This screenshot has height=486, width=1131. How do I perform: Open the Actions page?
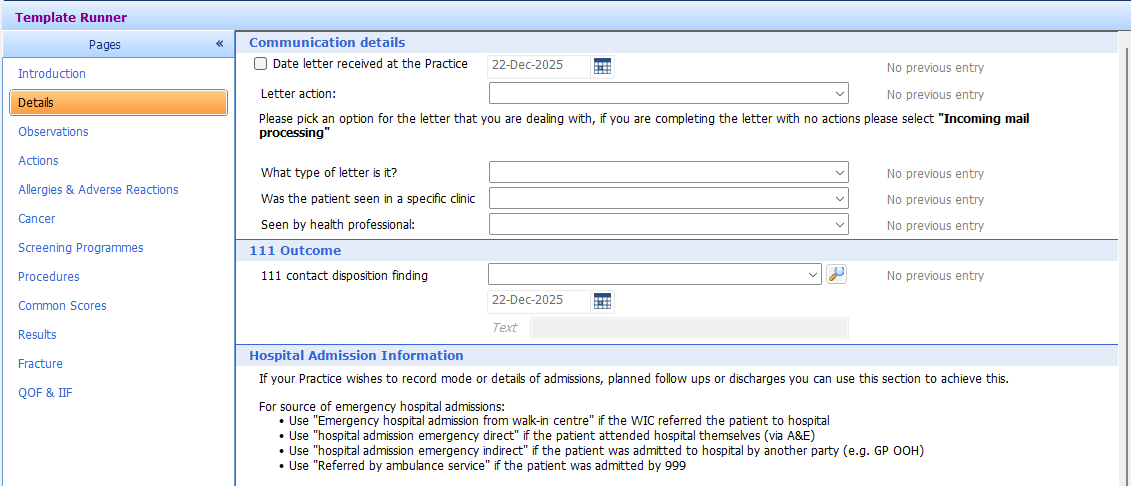click(38, 161)
